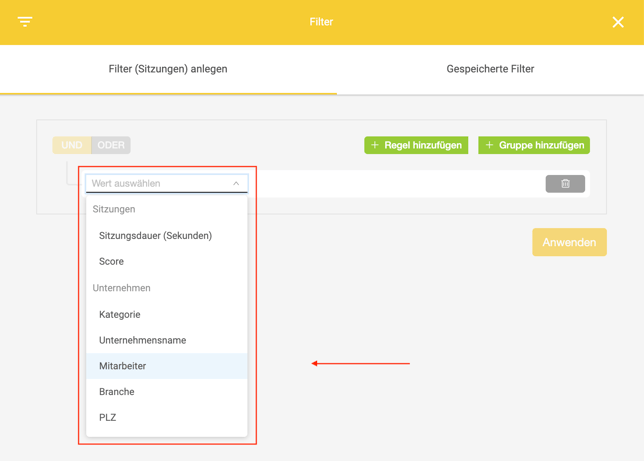Screen dimensions: 644x461
Task: Select Branche in the dropdown
Action: [x=117, y=392]
